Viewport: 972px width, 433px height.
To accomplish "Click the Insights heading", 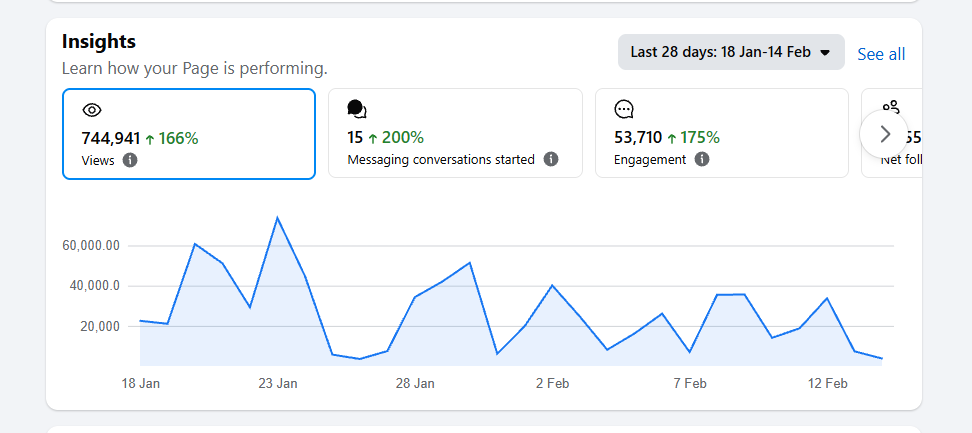I will 99,41.
